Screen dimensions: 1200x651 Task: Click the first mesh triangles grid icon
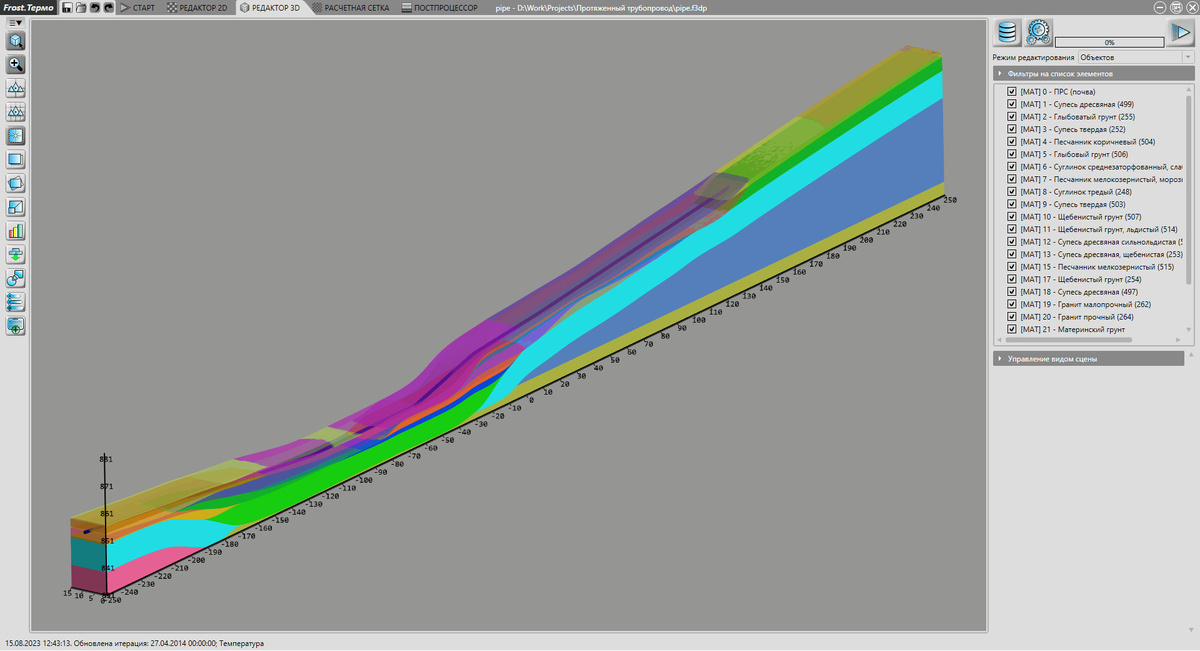click(x=16, y=88)
